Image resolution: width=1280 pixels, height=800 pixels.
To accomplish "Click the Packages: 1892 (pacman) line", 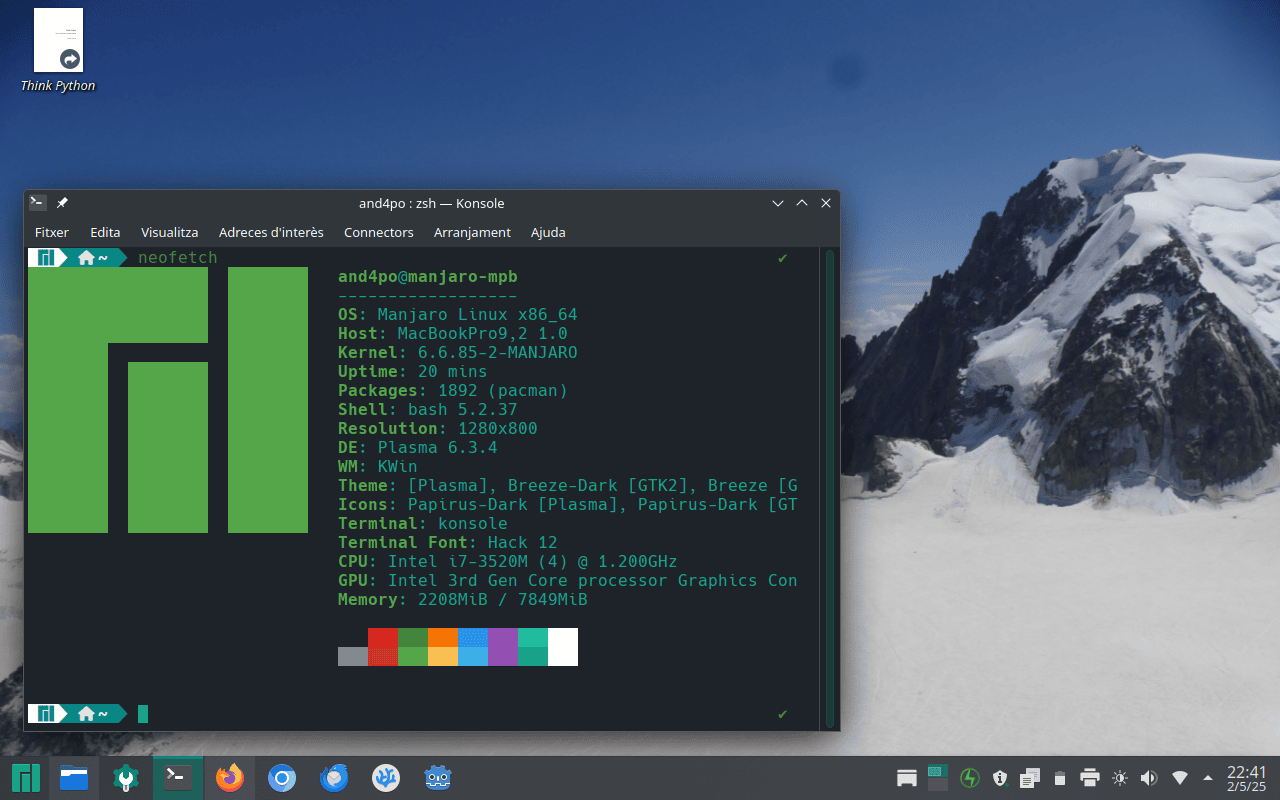I will 453,391.
